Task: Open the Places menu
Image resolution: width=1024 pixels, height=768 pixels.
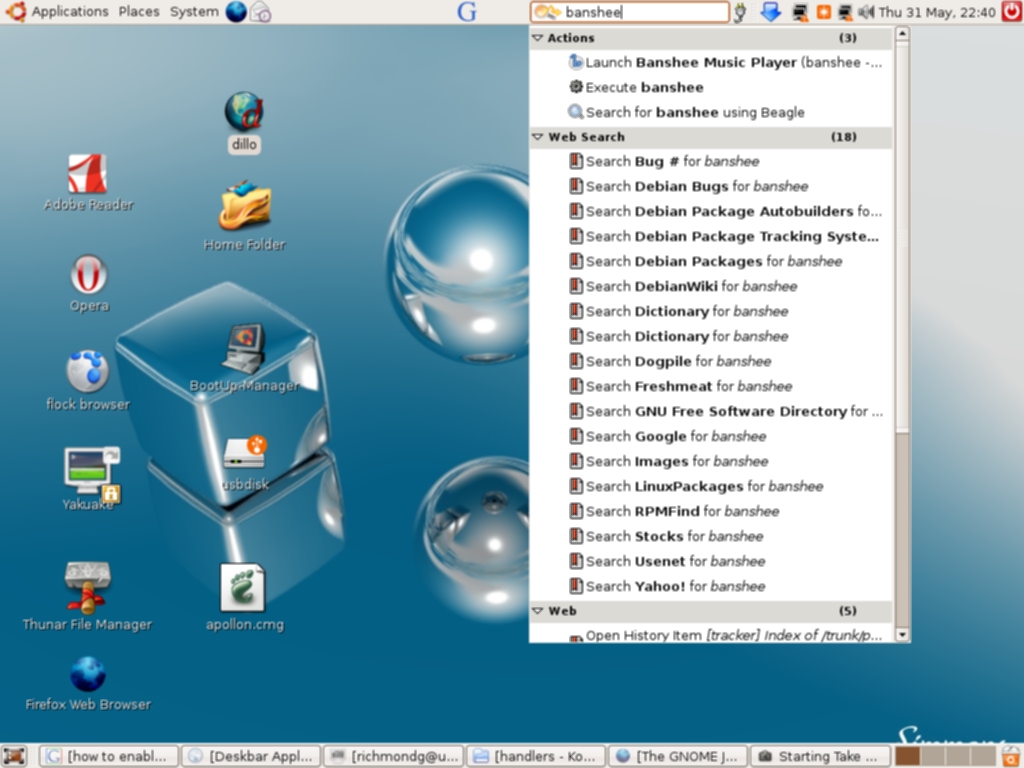Action: coord(139,12)
